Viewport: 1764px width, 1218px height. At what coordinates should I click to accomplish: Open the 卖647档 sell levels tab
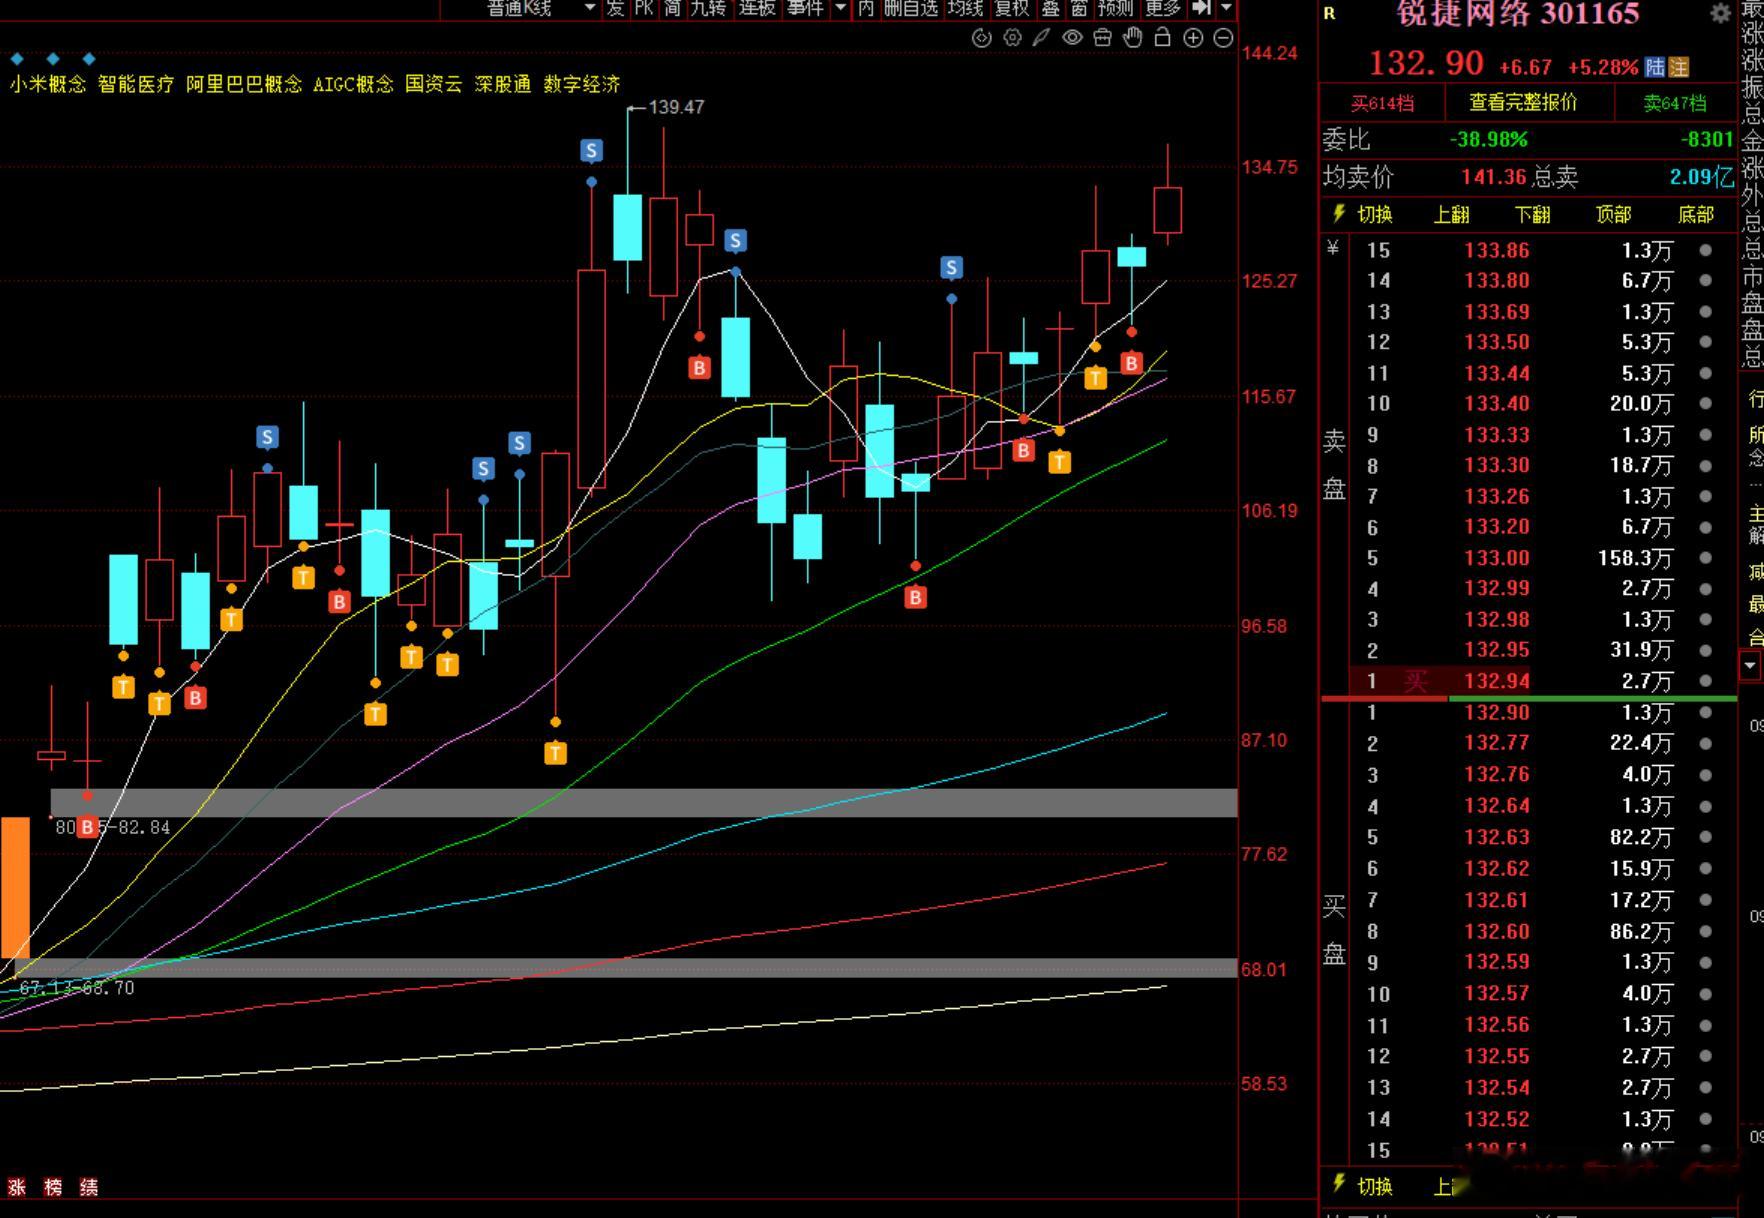[x=1675, y=103]
